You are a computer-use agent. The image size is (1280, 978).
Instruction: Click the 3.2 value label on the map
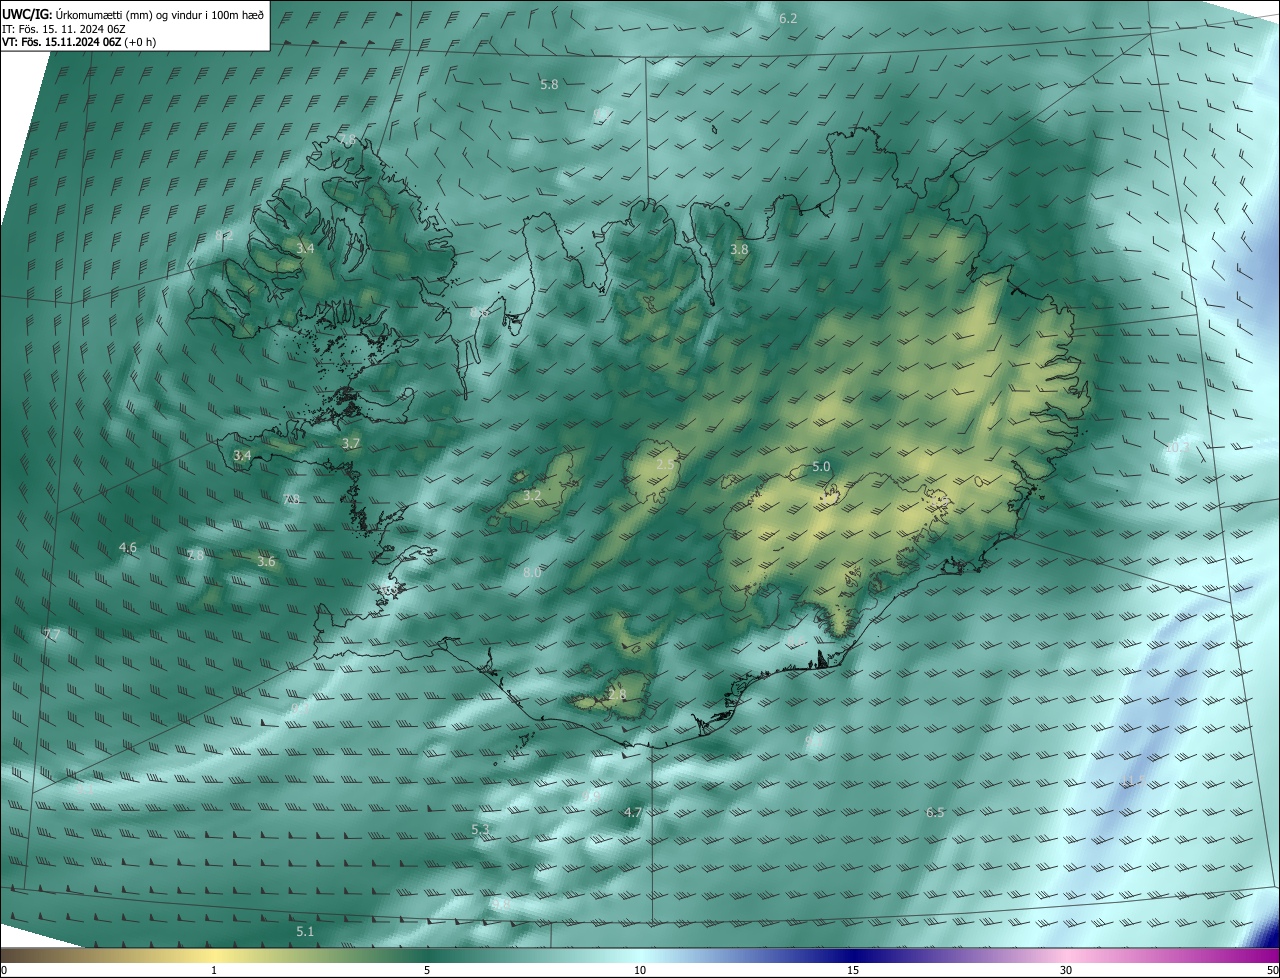532,495
